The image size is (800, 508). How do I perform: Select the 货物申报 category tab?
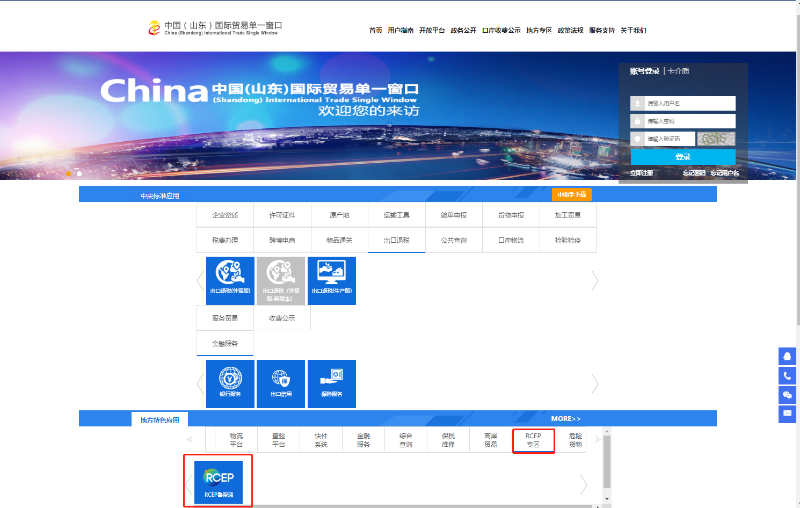click(511, 215)
